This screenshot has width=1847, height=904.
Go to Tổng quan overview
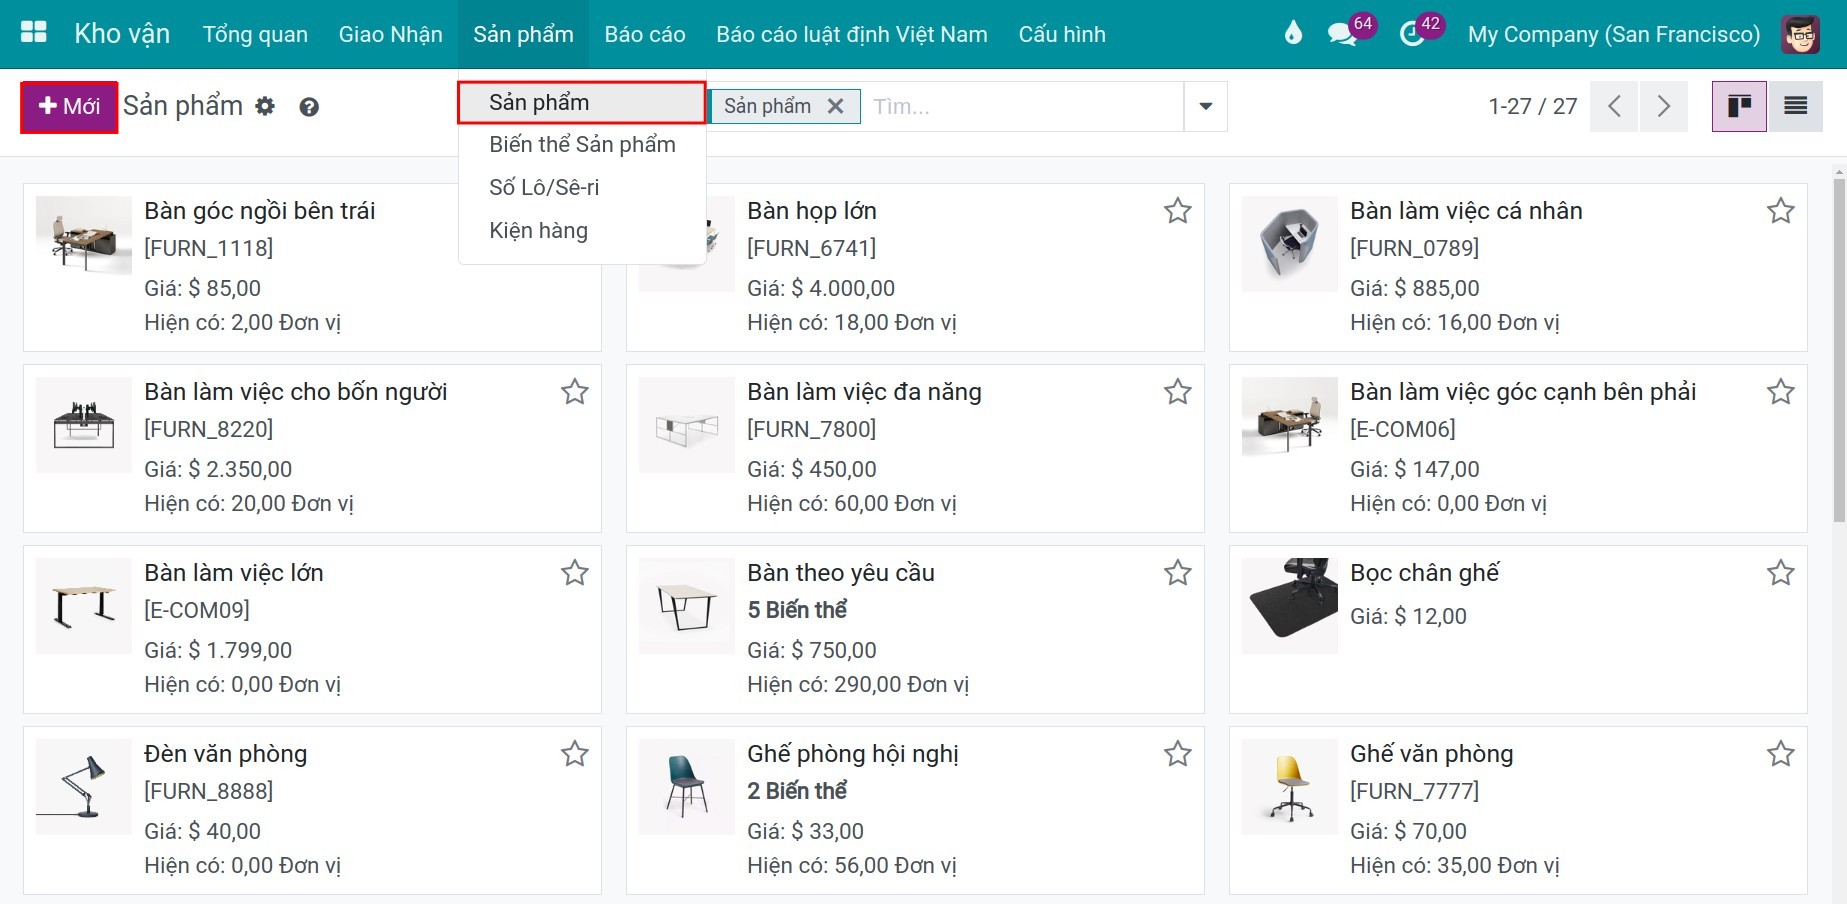point(255,34)
